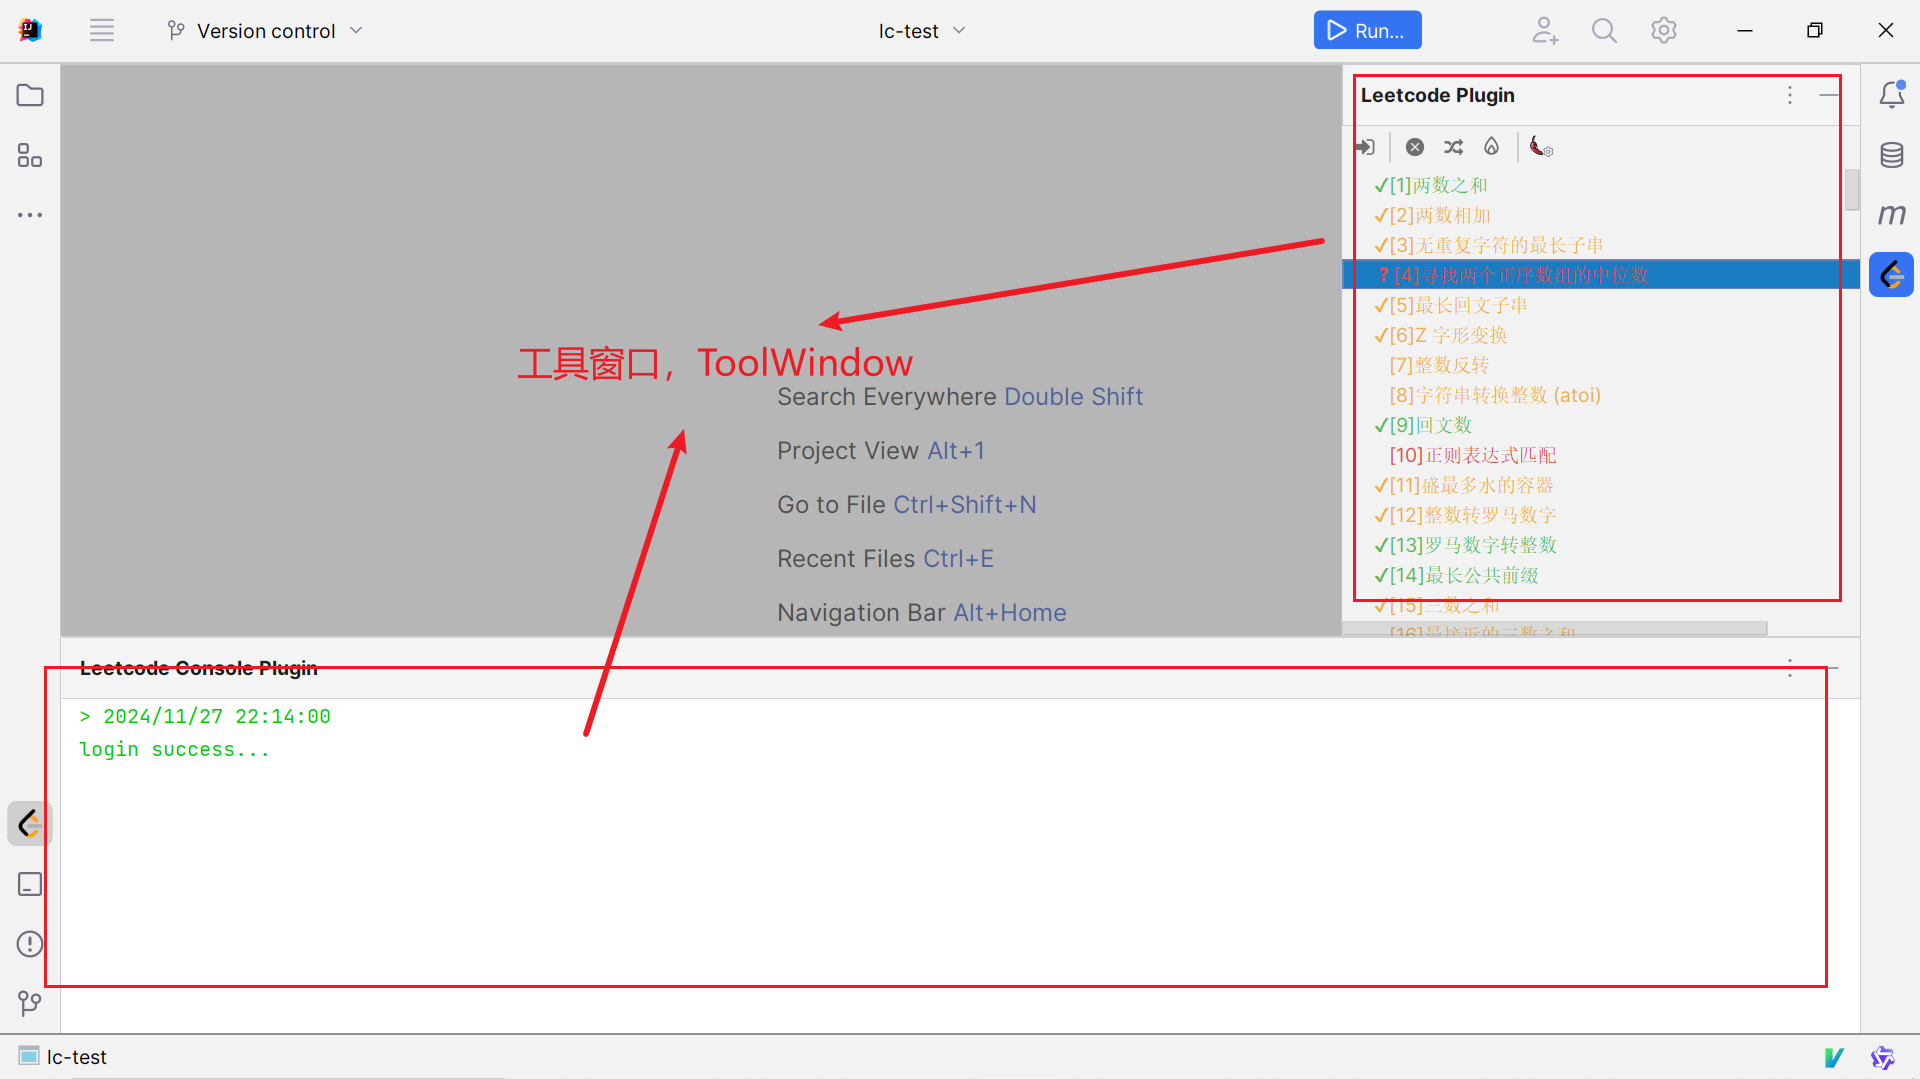Open the Database tool window
The width and height of the screenshot is (1920, 1079).
tap(1892, 155)
